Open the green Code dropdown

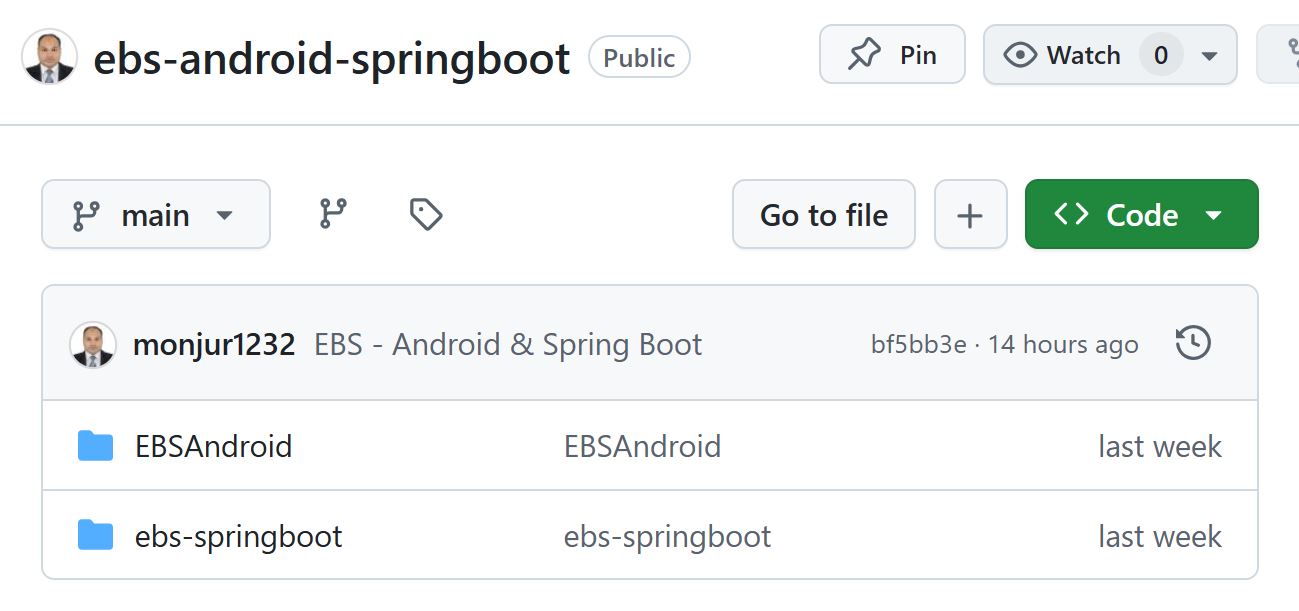coord(1140,213)
